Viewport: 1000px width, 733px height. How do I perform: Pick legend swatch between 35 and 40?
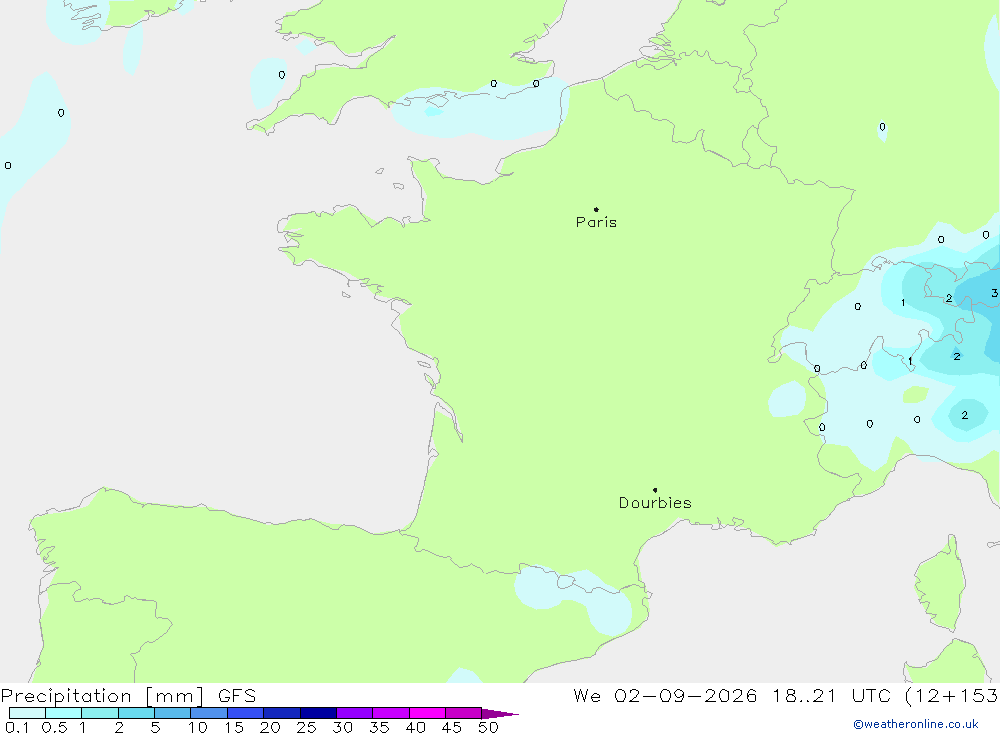tap(391, 713)
